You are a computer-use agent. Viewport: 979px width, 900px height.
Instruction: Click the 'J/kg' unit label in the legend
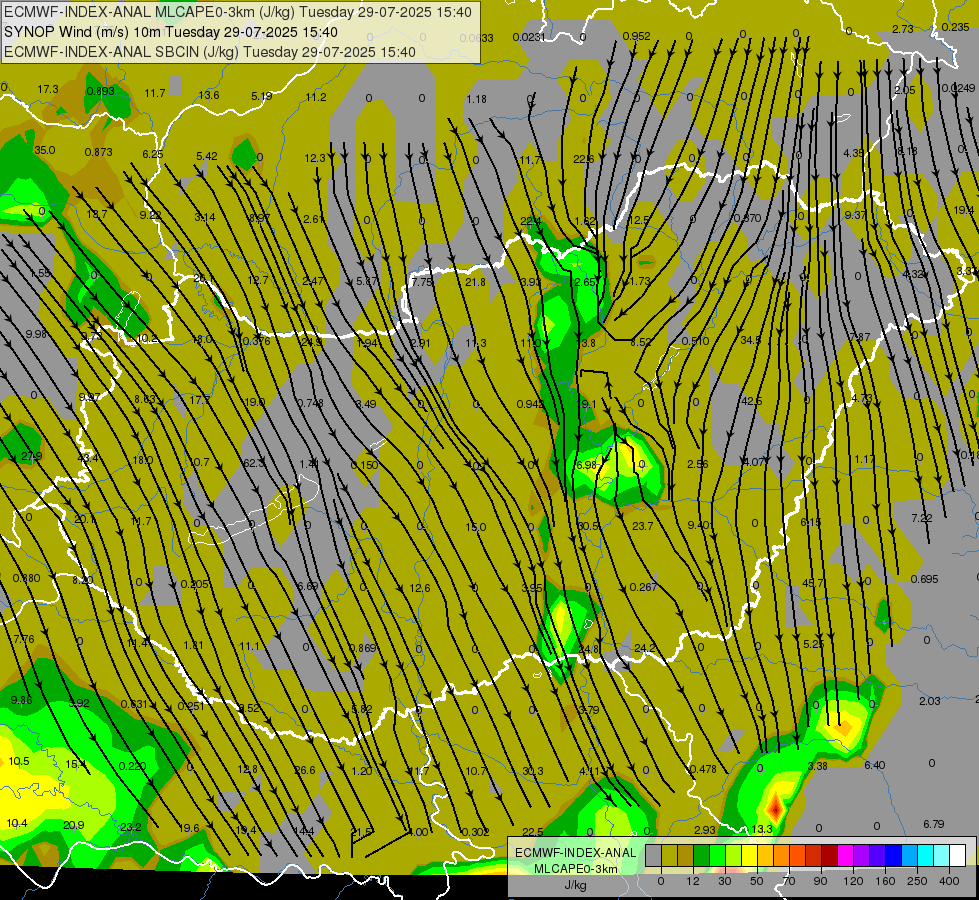[576, 884]
